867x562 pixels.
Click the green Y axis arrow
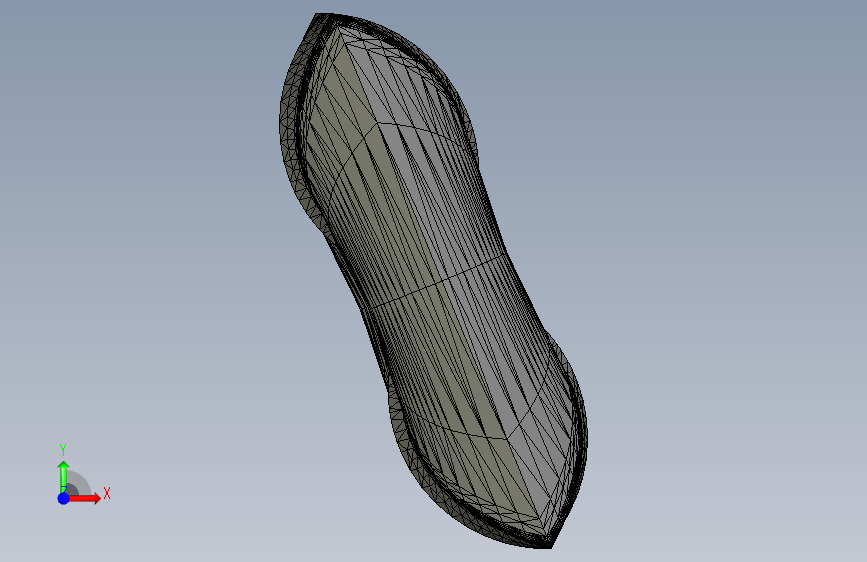(x=64, y=477)
